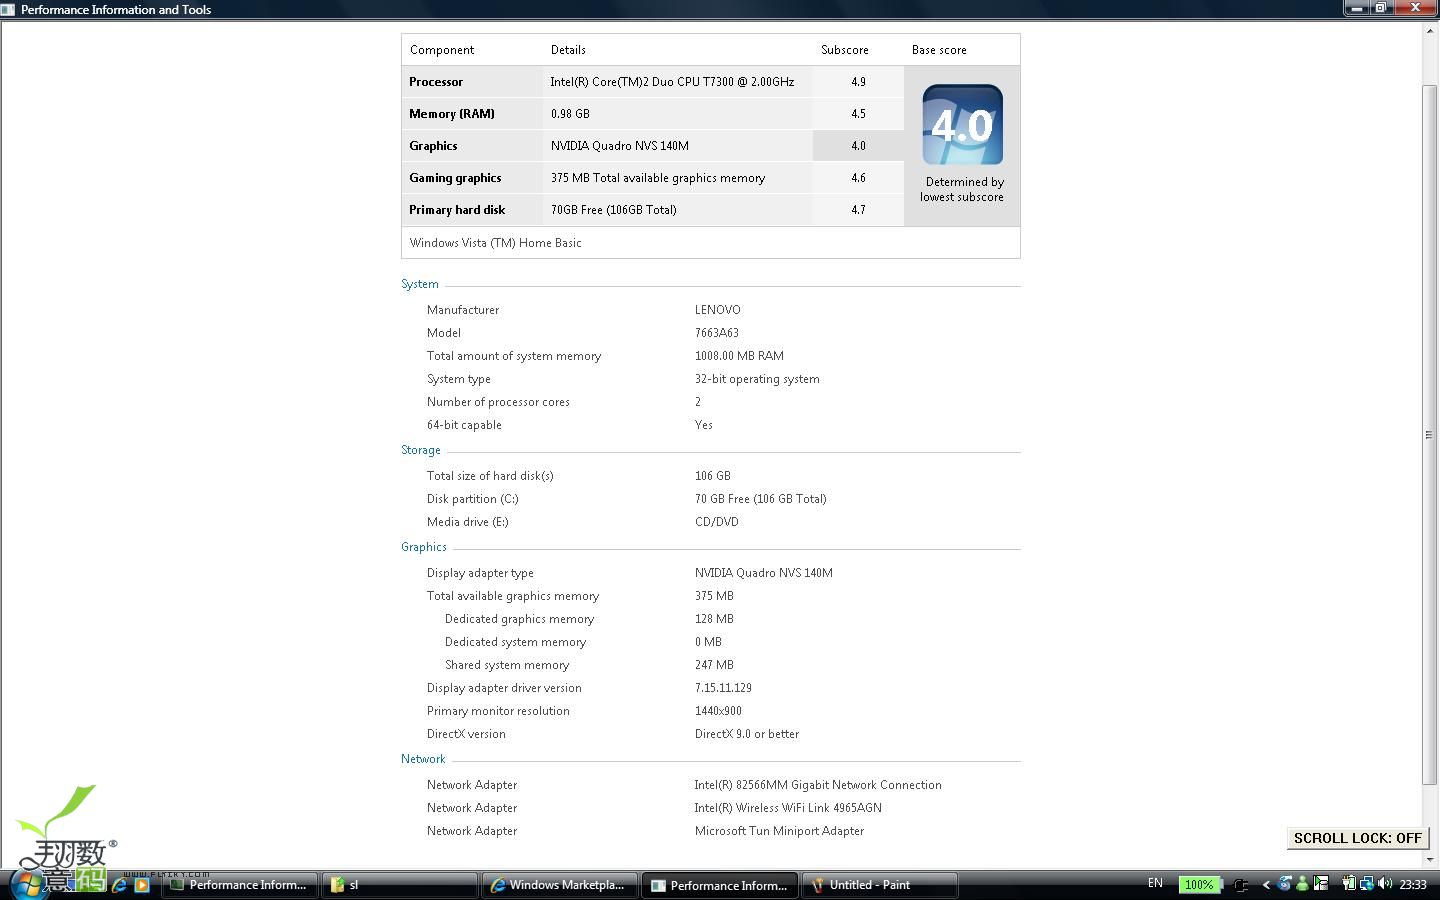Click the 4.0 base score badge
1440x900 pixels.
pyautogui.click(x=962, y=125)
